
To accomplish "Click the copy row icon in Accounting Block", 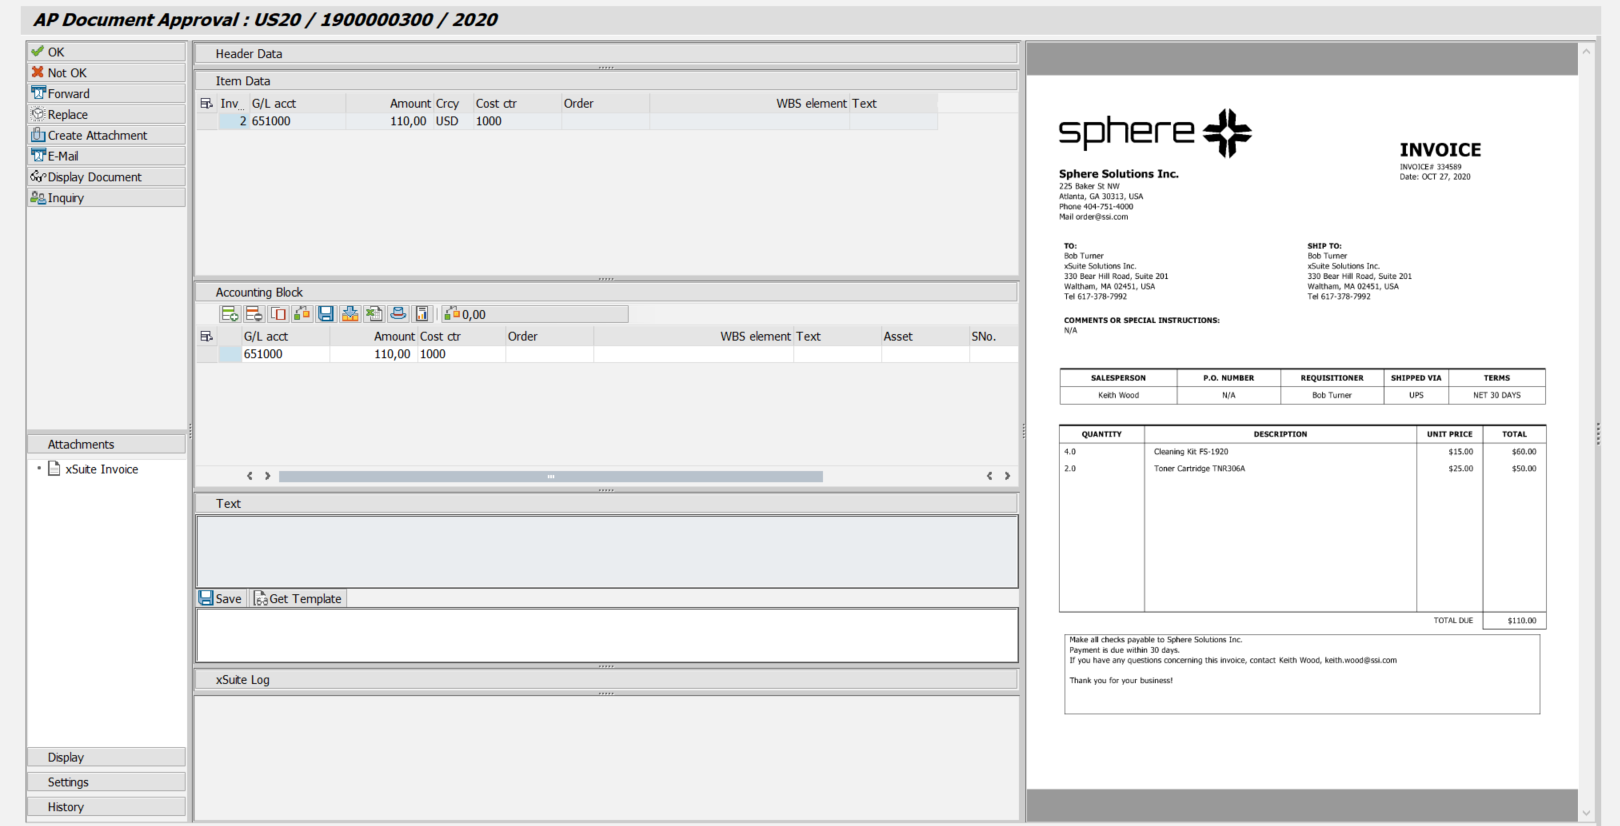I will pos(278,314).
